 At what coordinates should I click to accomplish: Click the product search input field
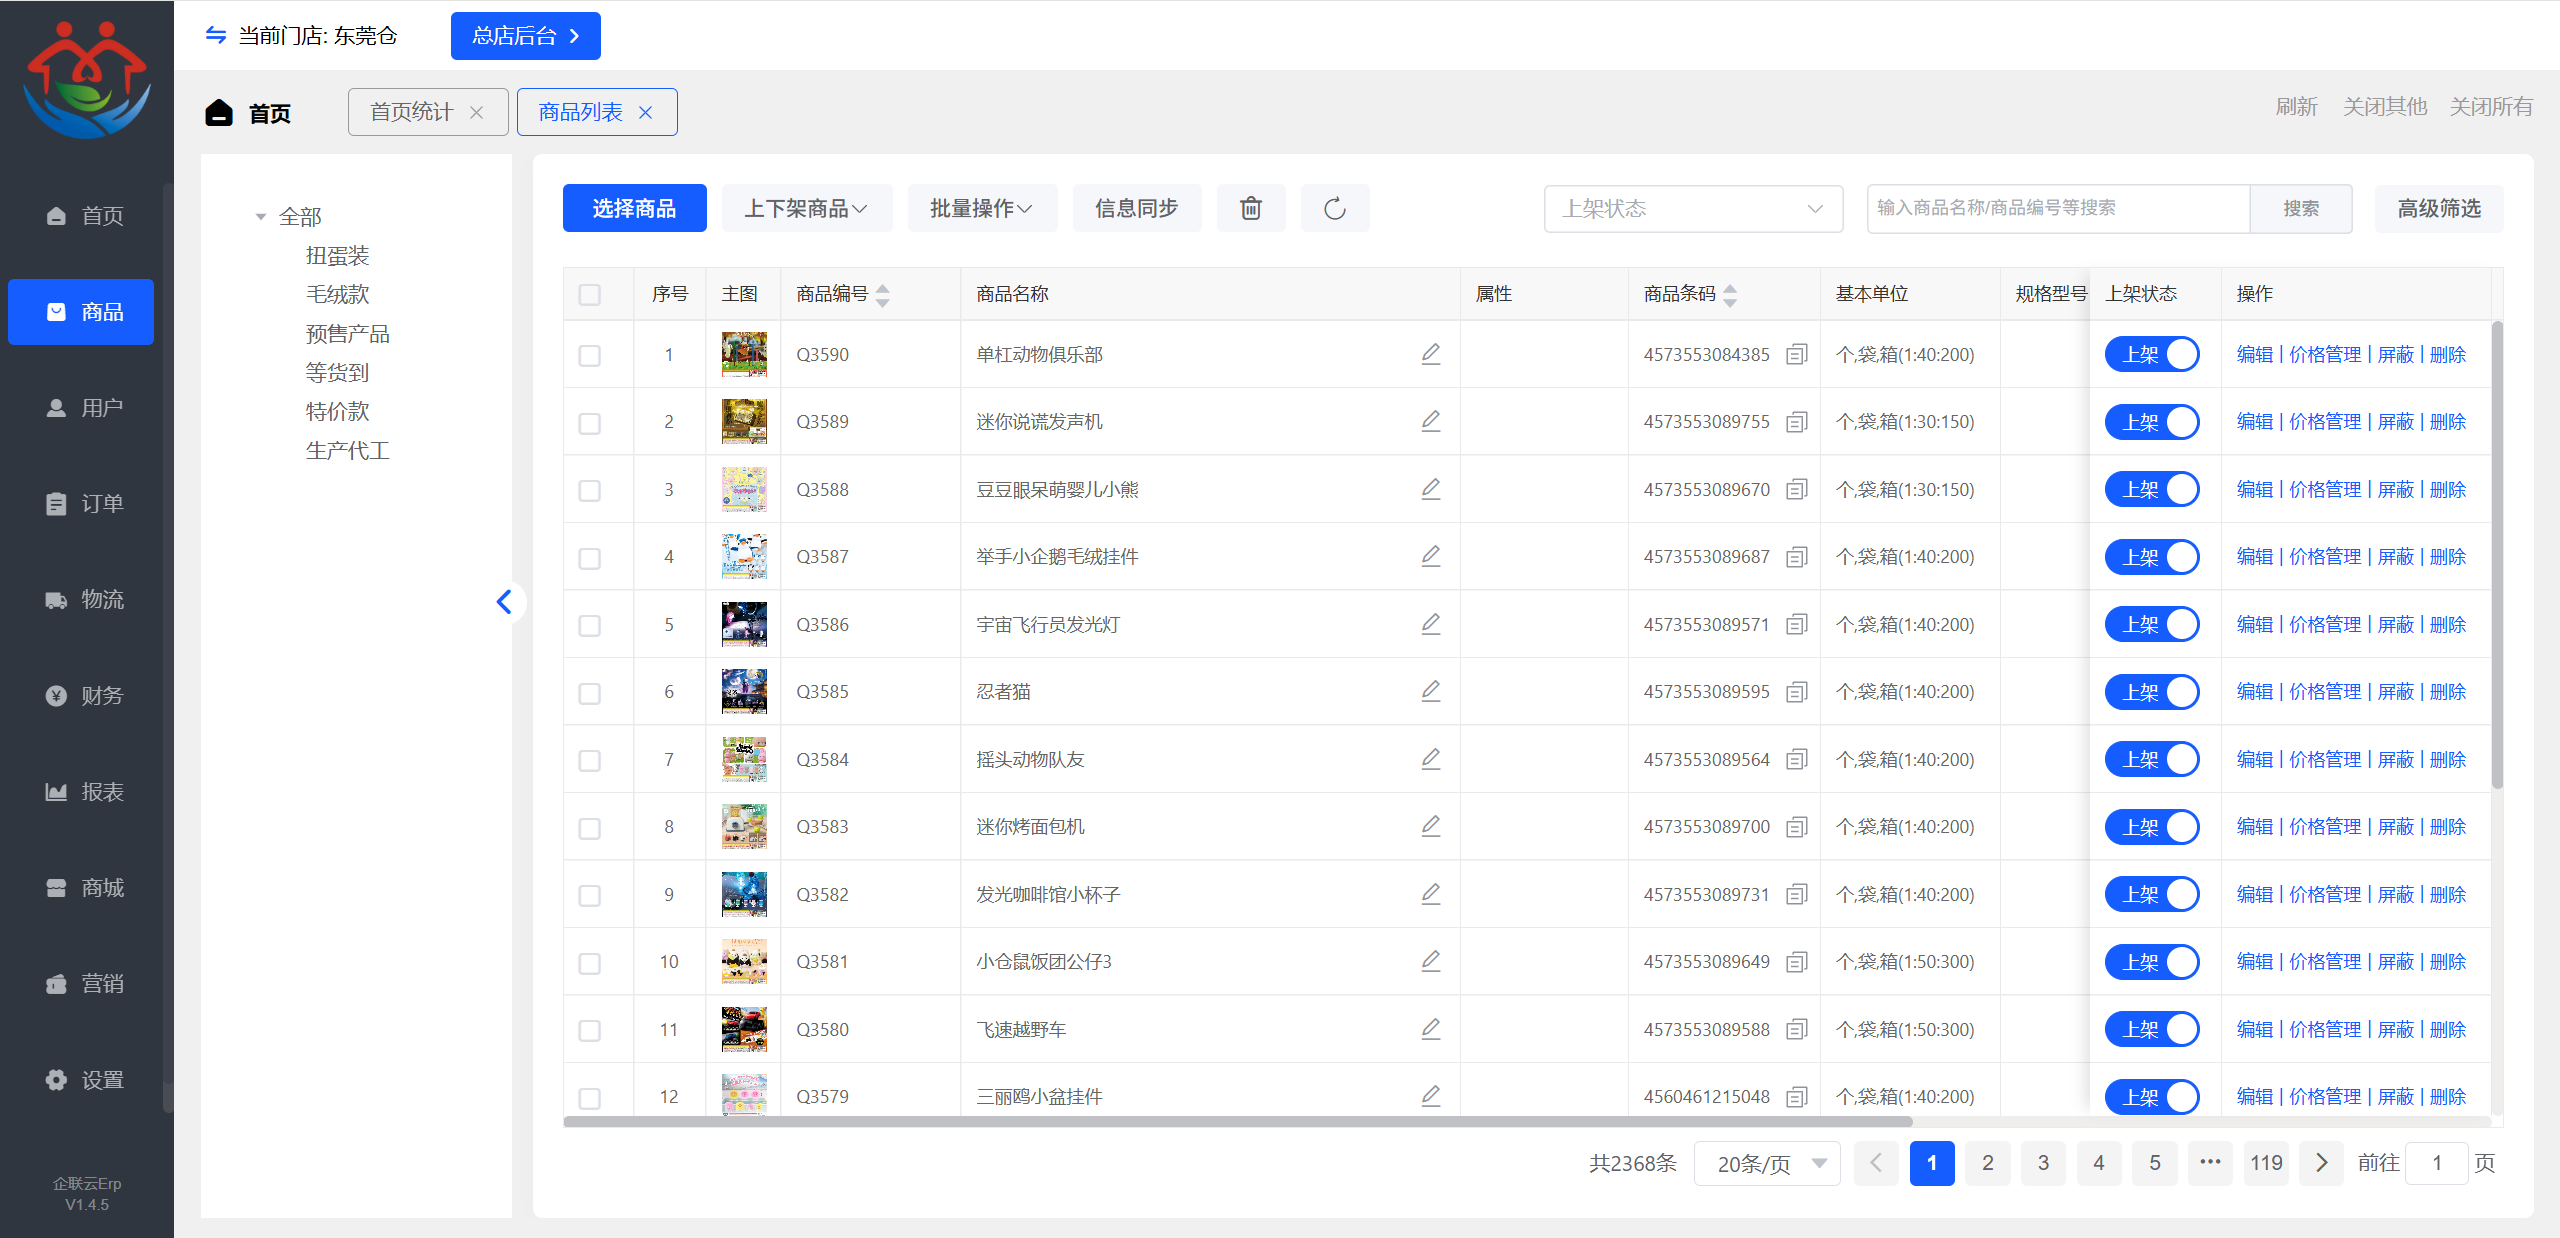(2057, 208)
